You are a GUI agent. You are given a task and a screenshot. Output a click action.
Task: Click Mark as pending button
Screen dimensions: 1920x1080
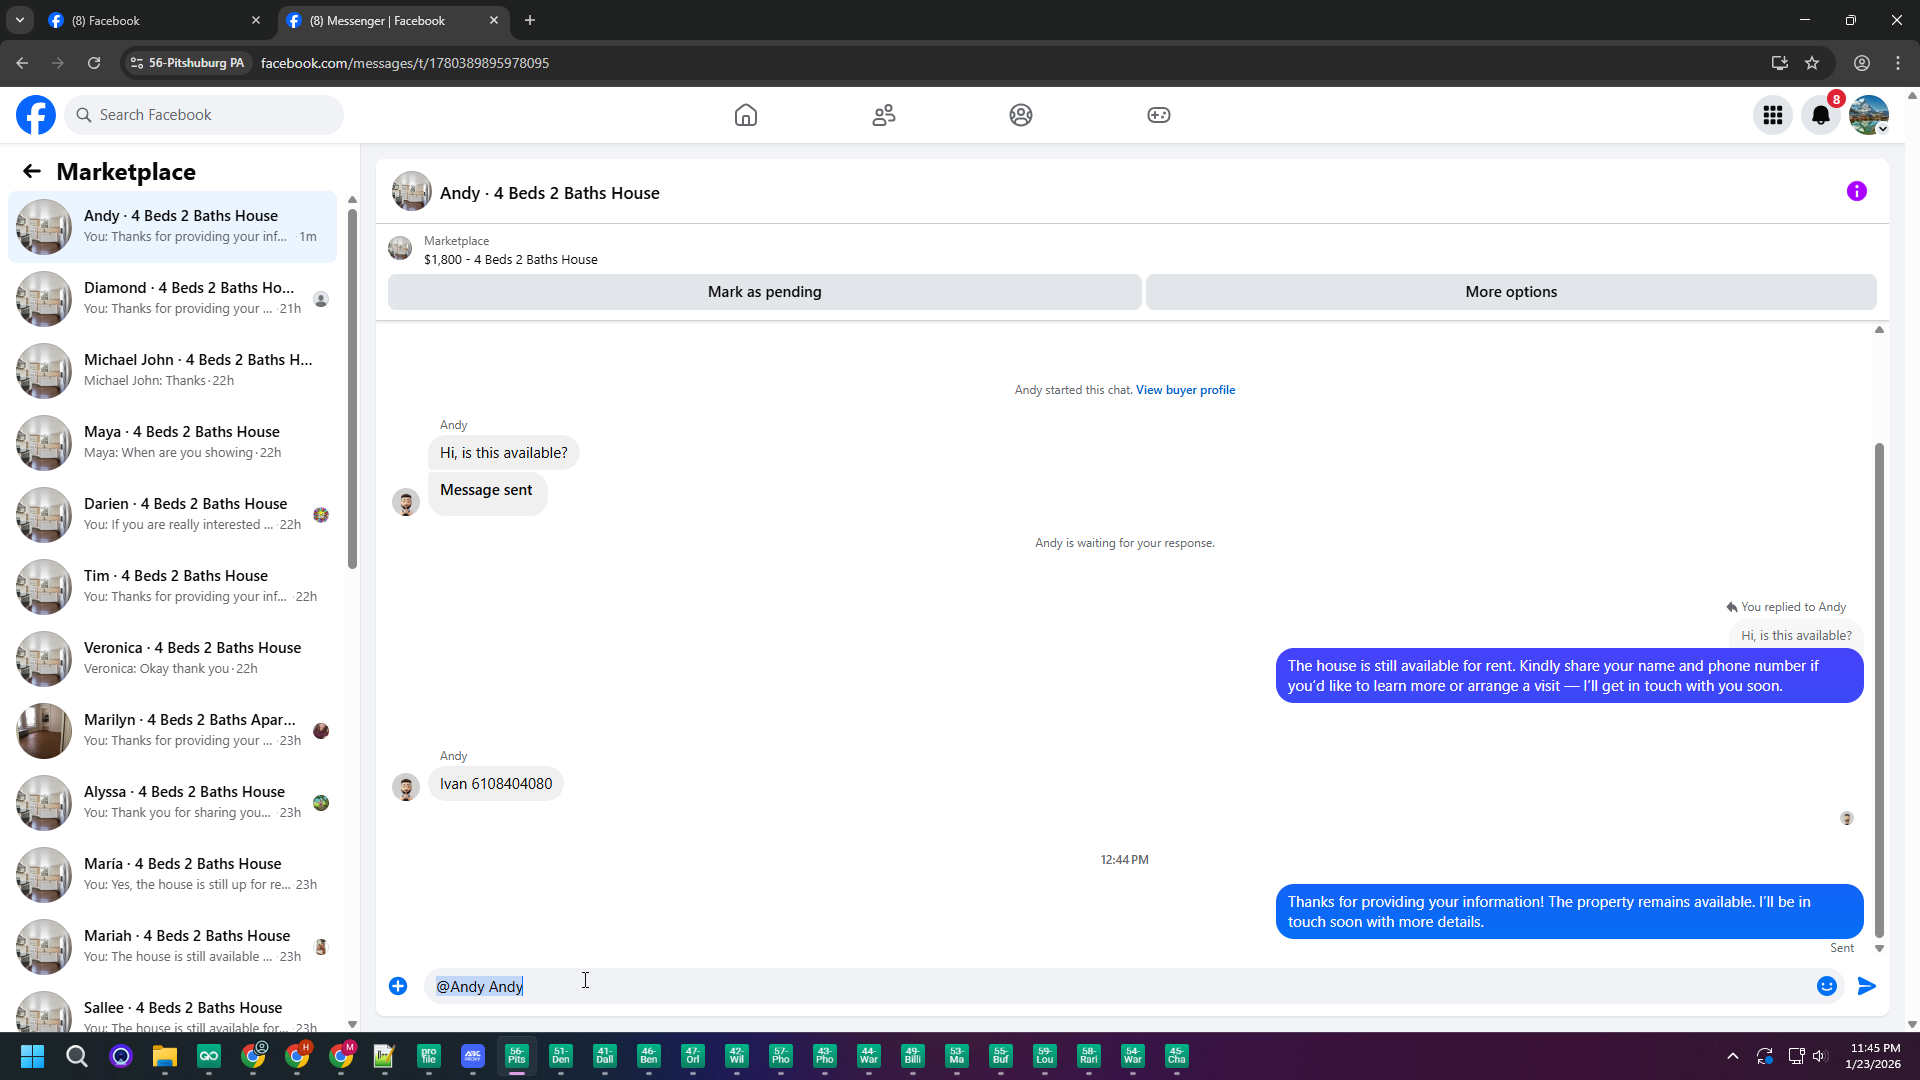click(x=764, y=292)
